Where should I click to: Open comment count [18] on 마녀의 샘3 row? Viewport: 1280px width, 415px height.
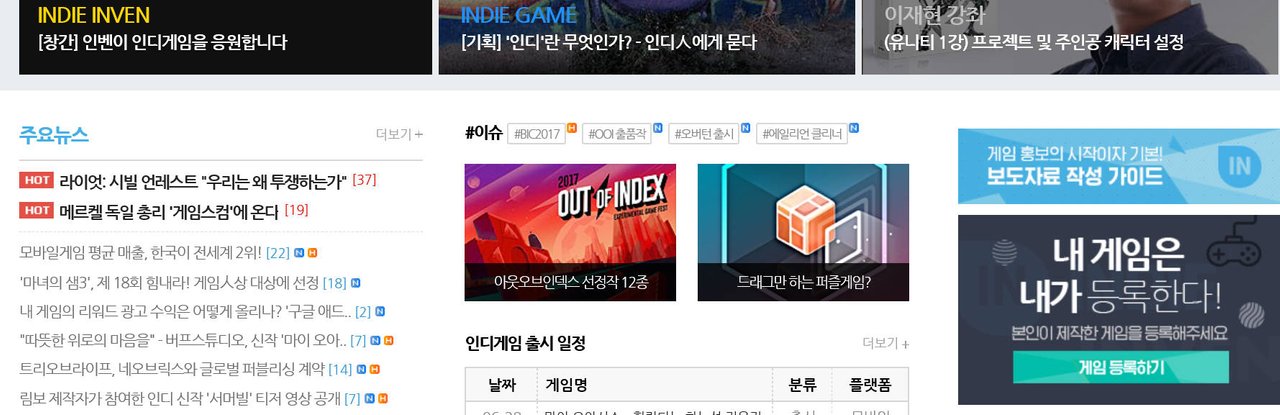coord(335,283)
